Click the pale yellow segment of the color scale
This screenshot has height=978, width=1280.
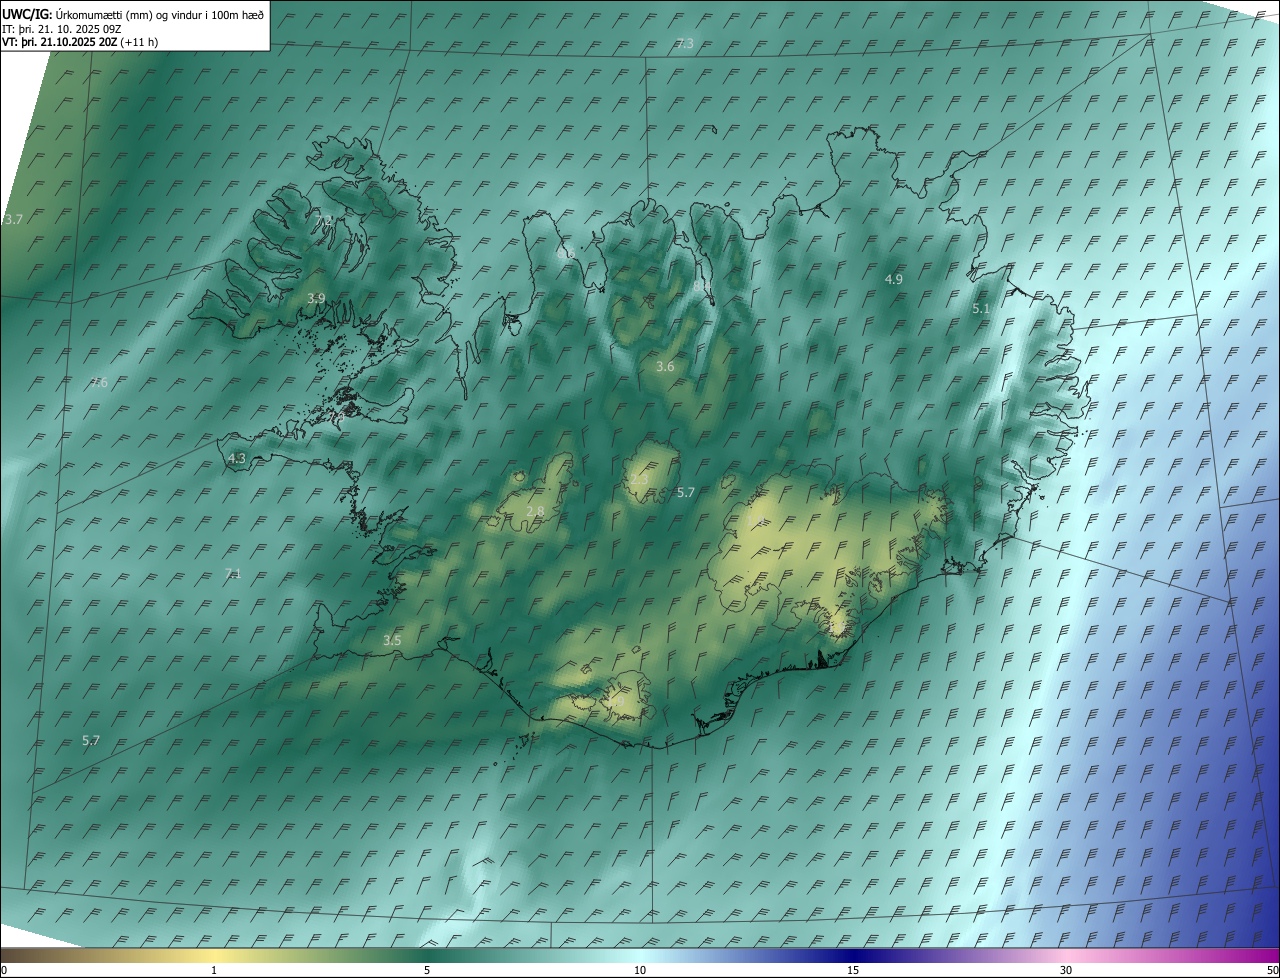215,954
